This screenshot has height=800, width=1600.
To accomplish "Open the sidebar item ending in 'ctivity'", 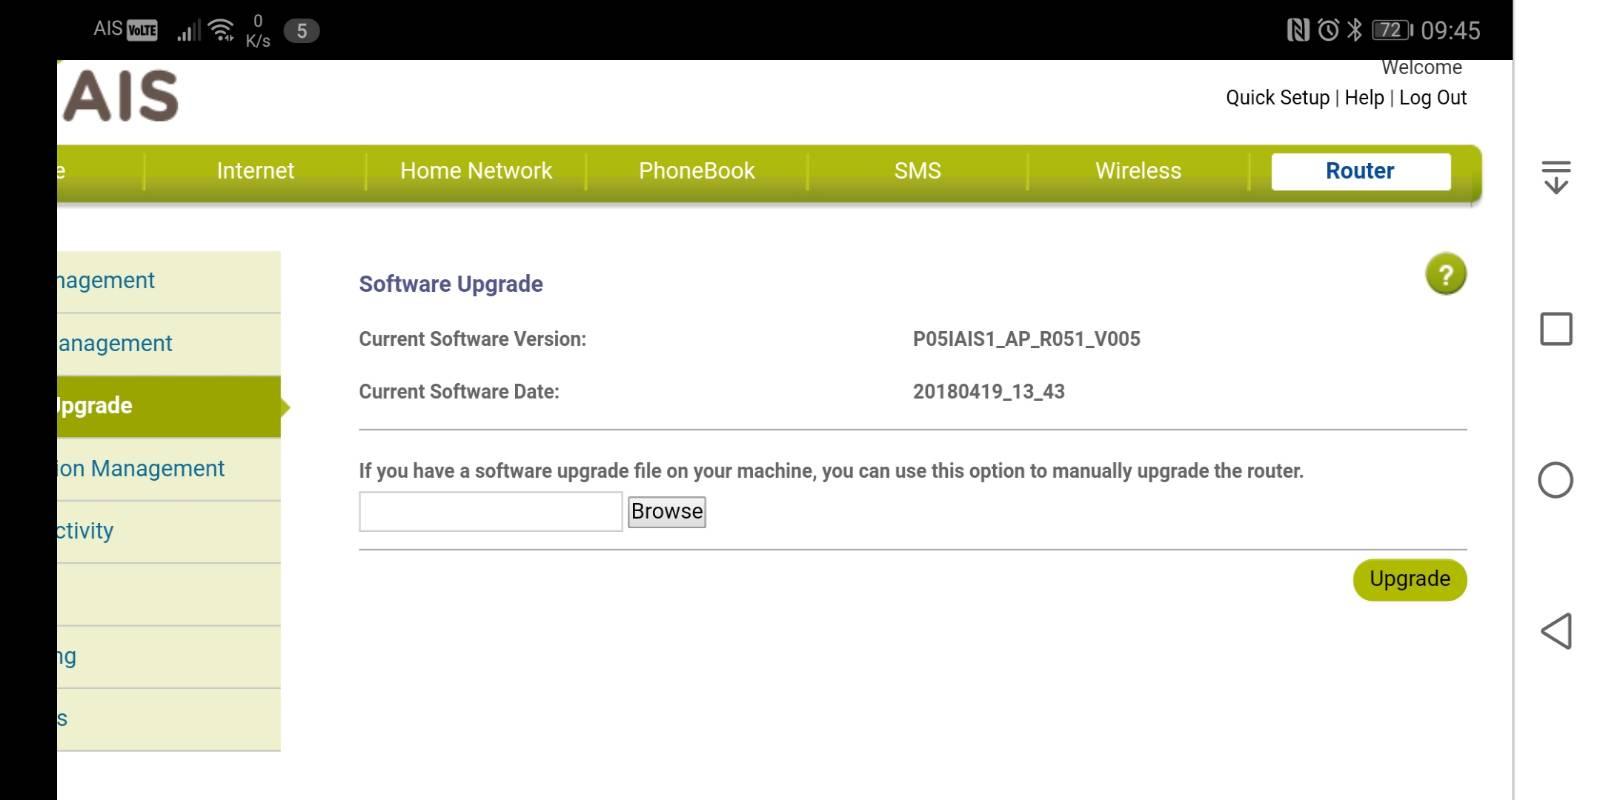I will [169, 531].
